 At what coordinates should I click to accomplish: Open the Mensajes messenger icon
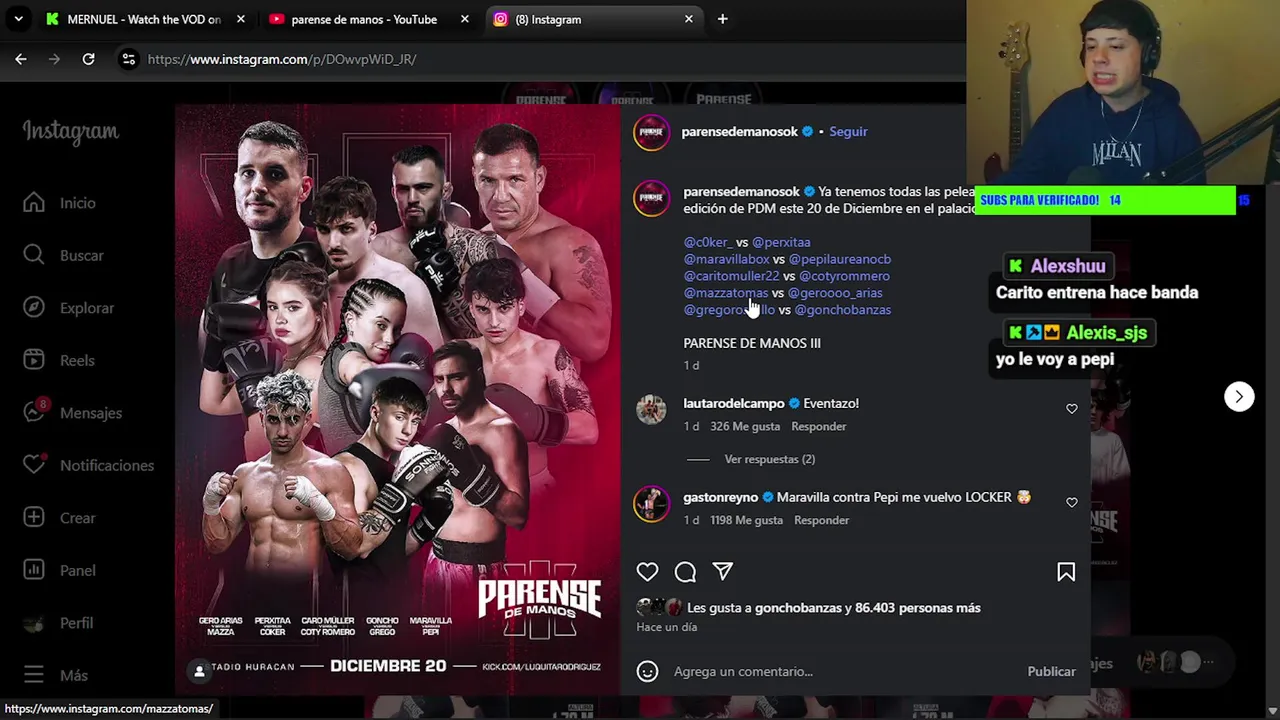click(x=34, y=413)
